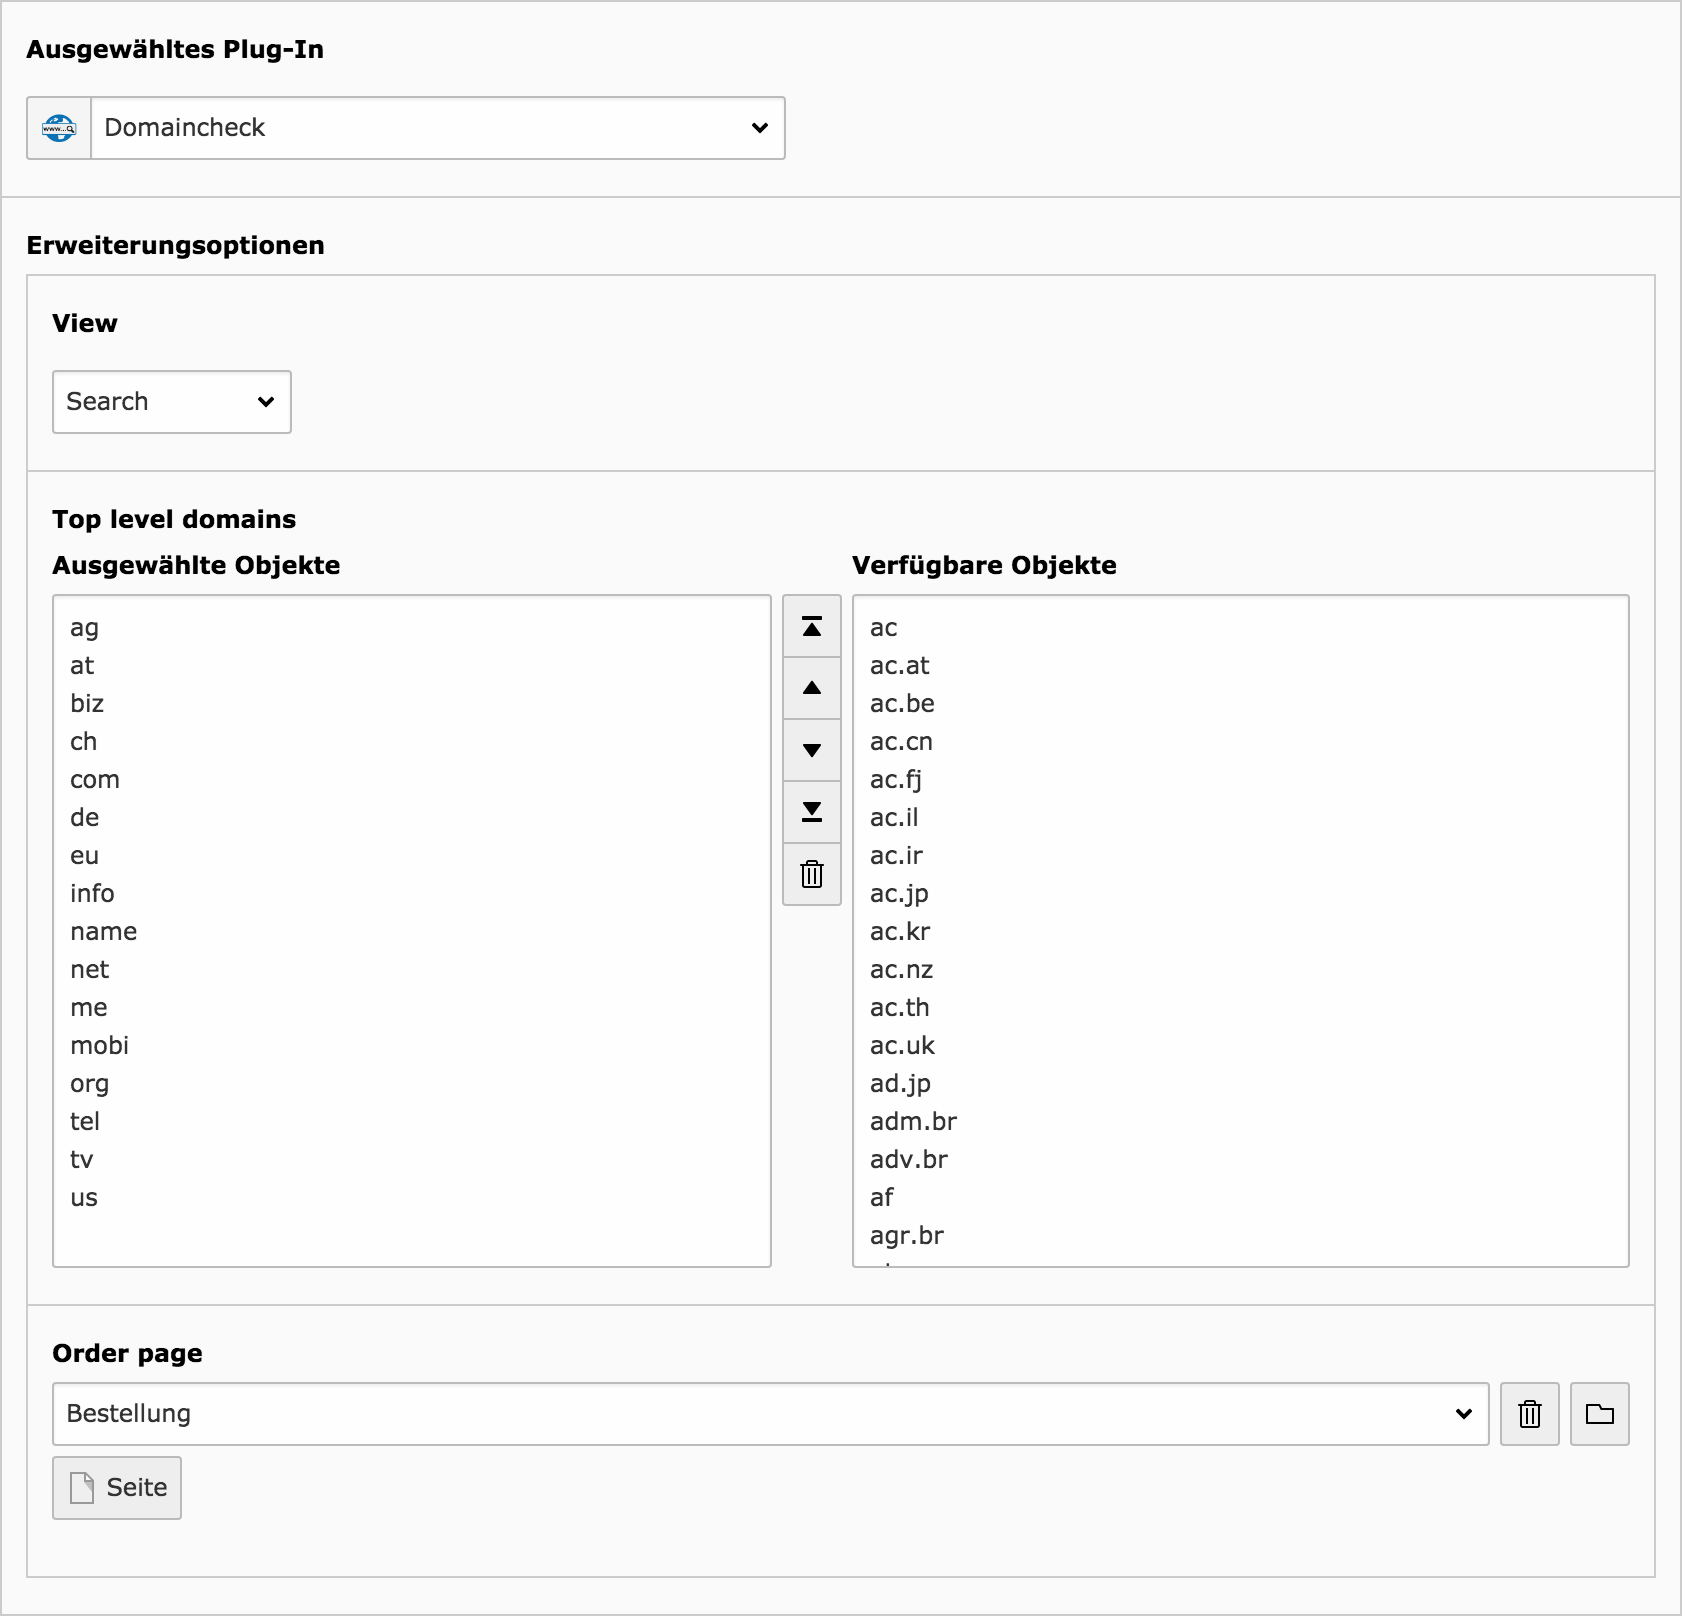Choose 'af' from available domains list

[882, 1198]
